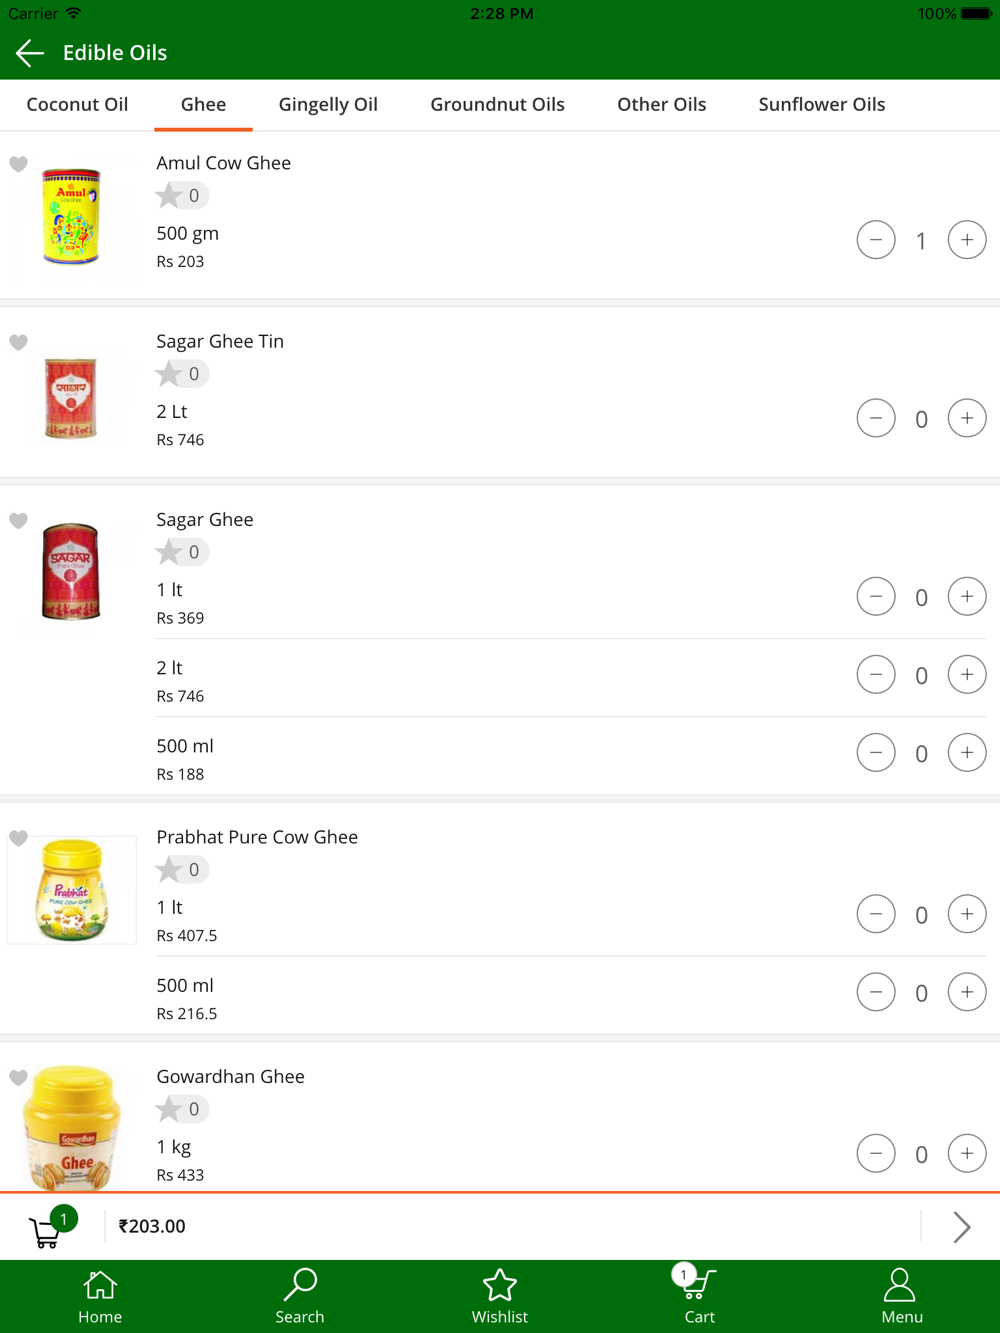Toggle heart on Prabhat Pure Cow Ghee
Viewport: 1000px width, 1333px height.
coord(18,838)
